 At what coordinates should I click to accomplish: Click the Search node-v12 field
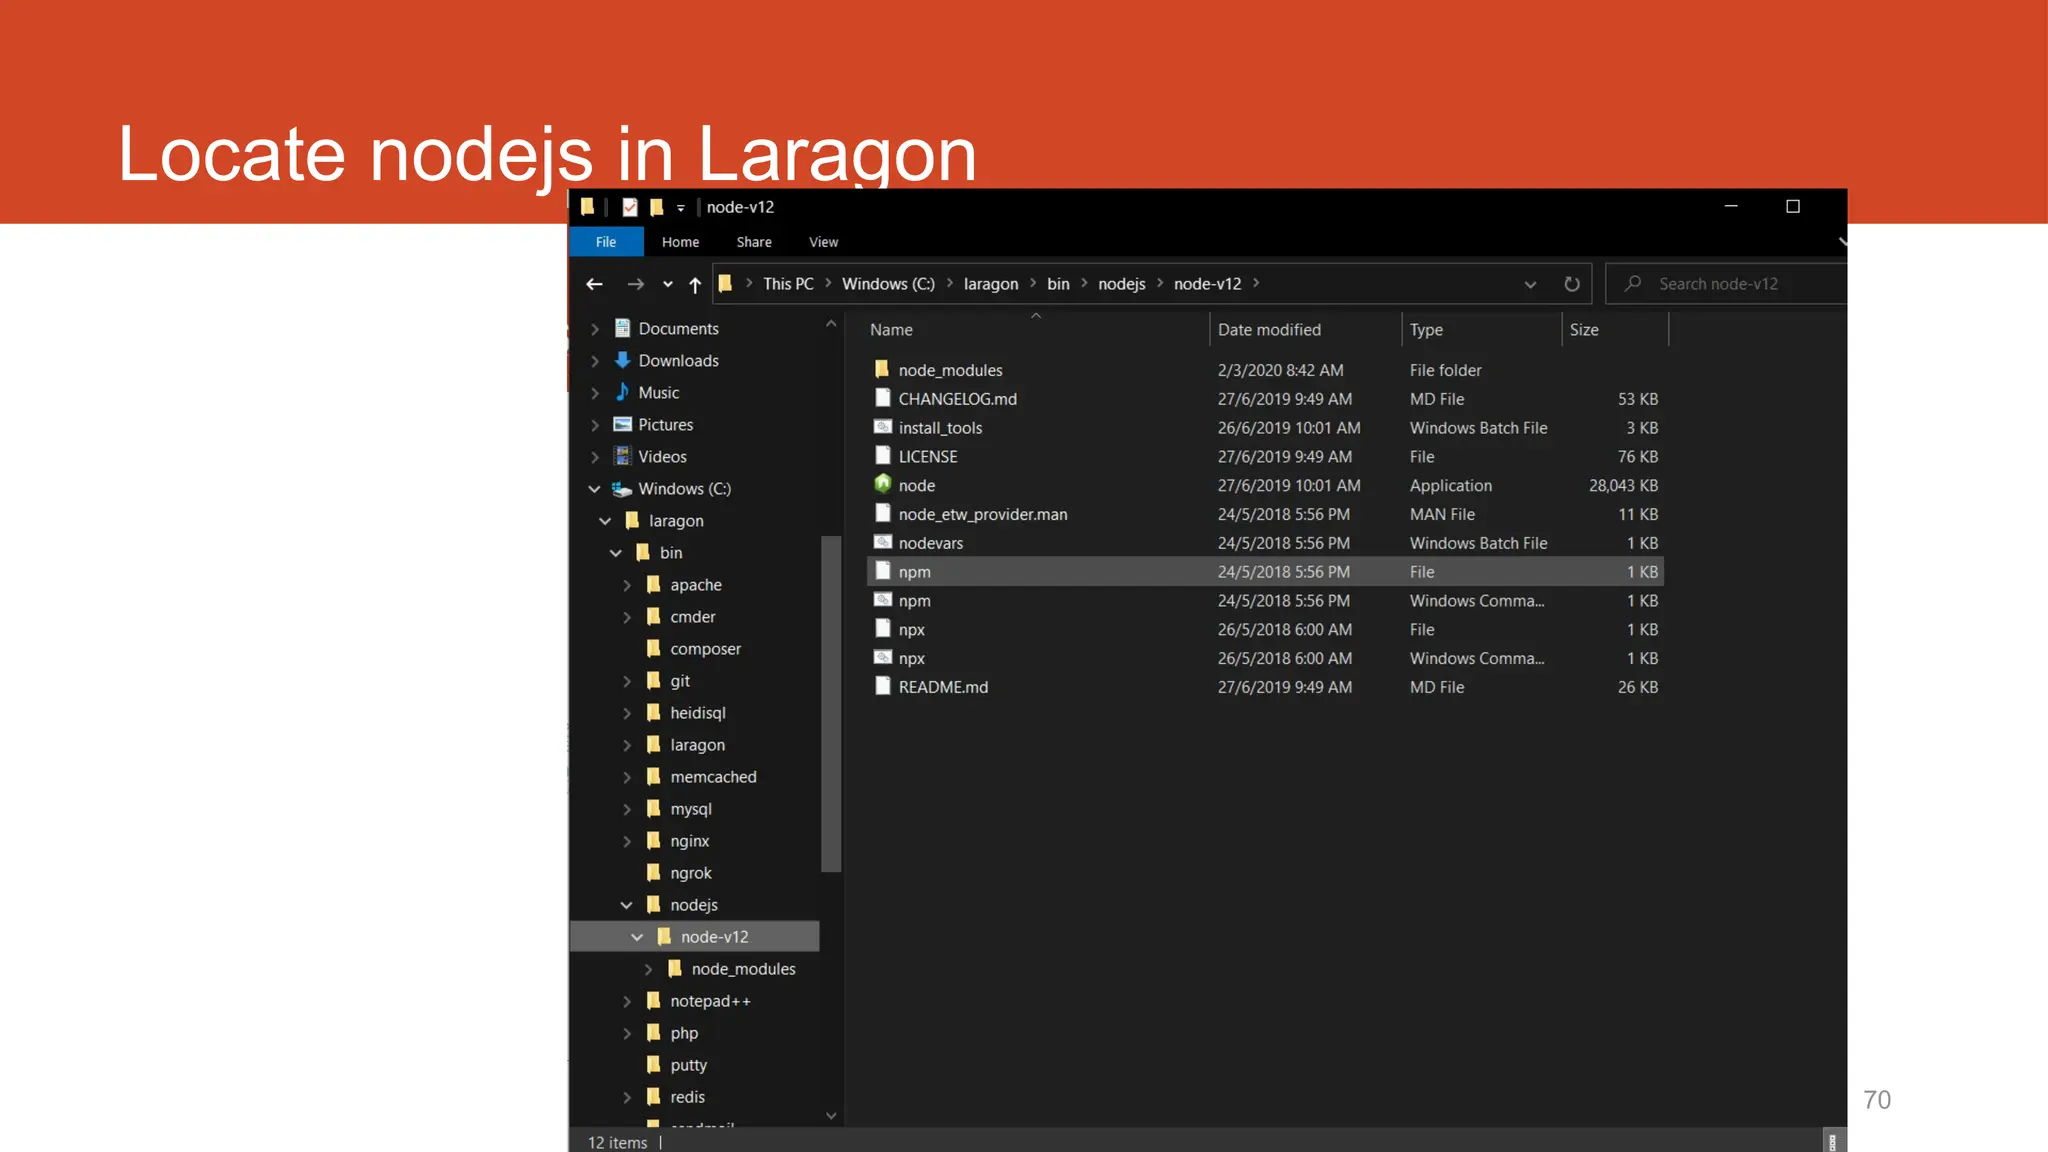(1727, 284)
